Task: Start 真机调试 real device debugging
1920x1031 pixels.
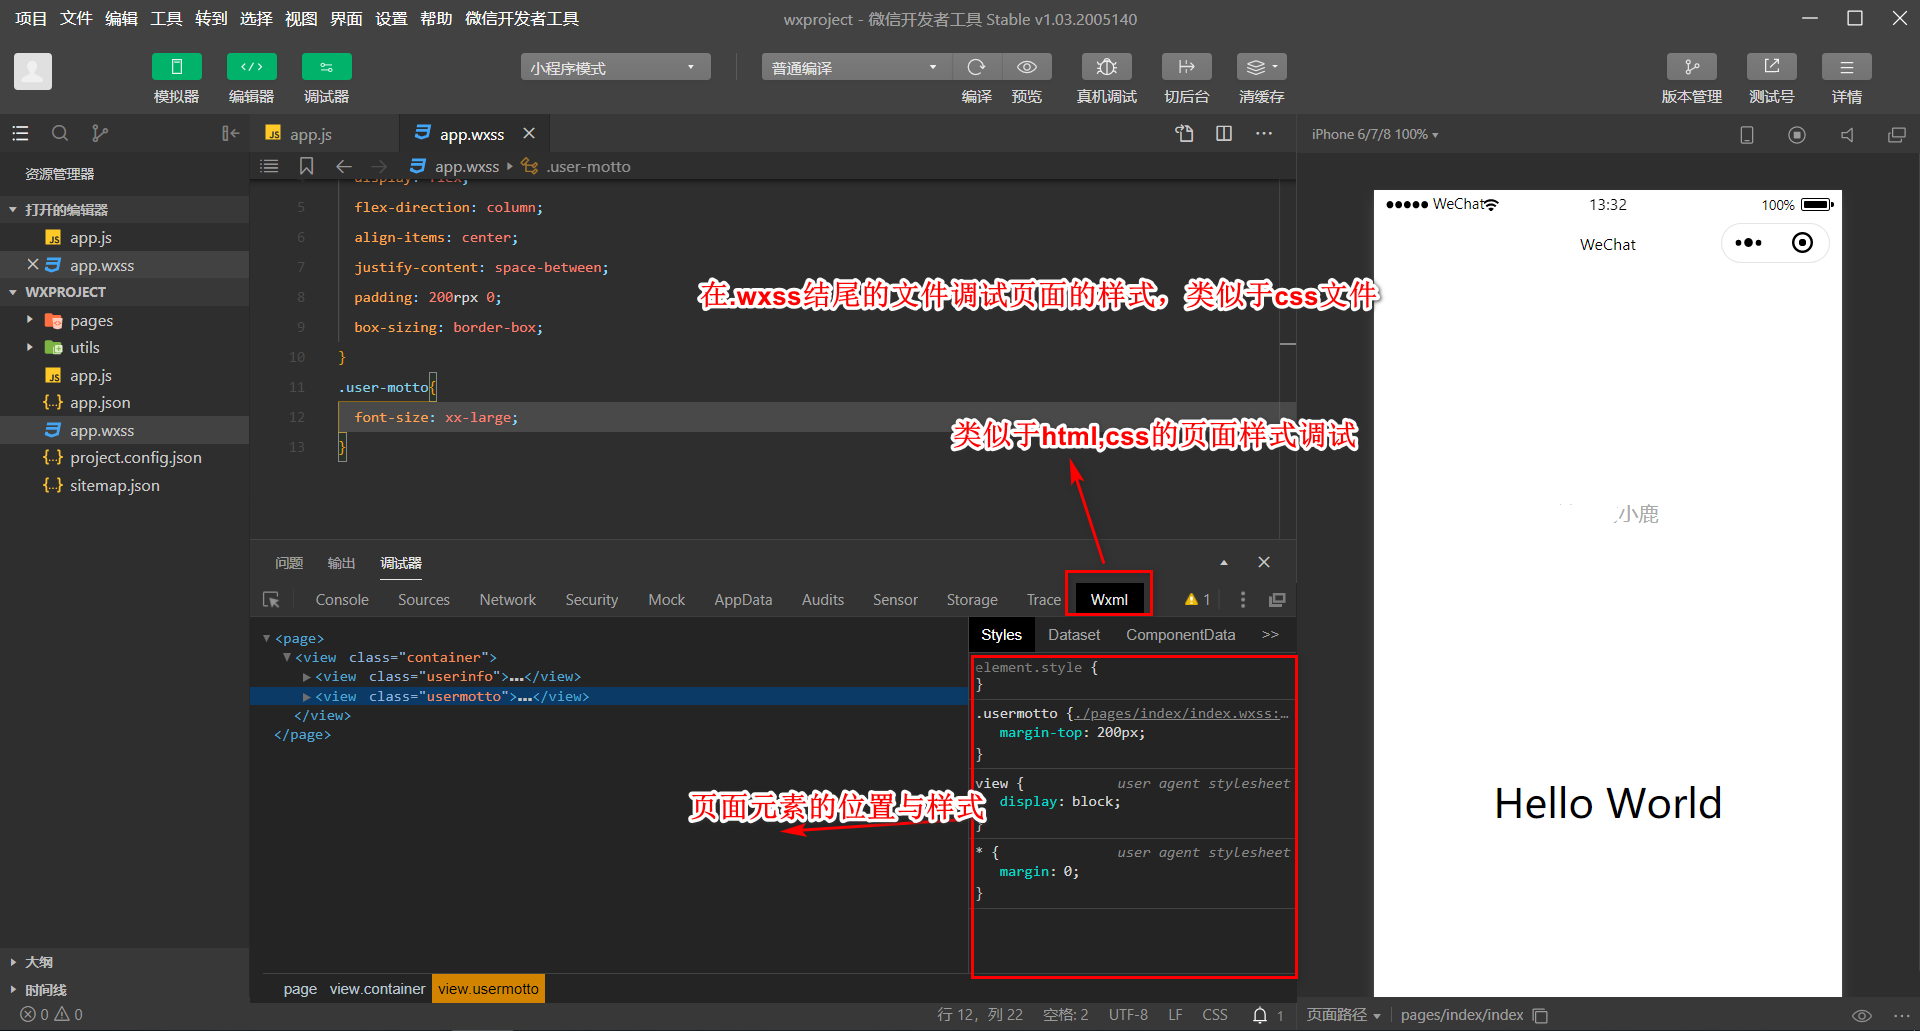Action: (1106, 67)
